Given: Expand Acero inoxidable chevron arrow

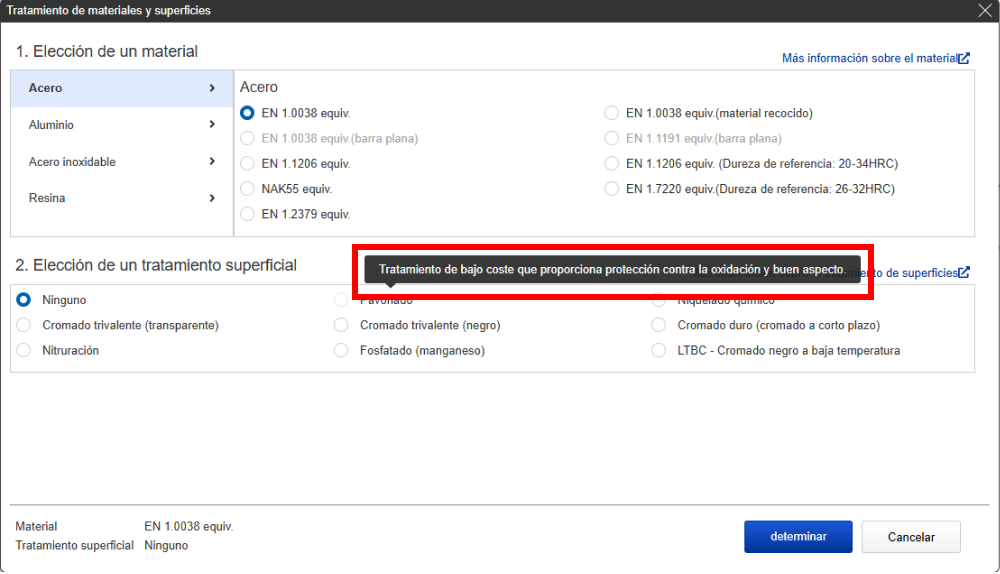Looking at the screenshot, I should click(212, 162).
